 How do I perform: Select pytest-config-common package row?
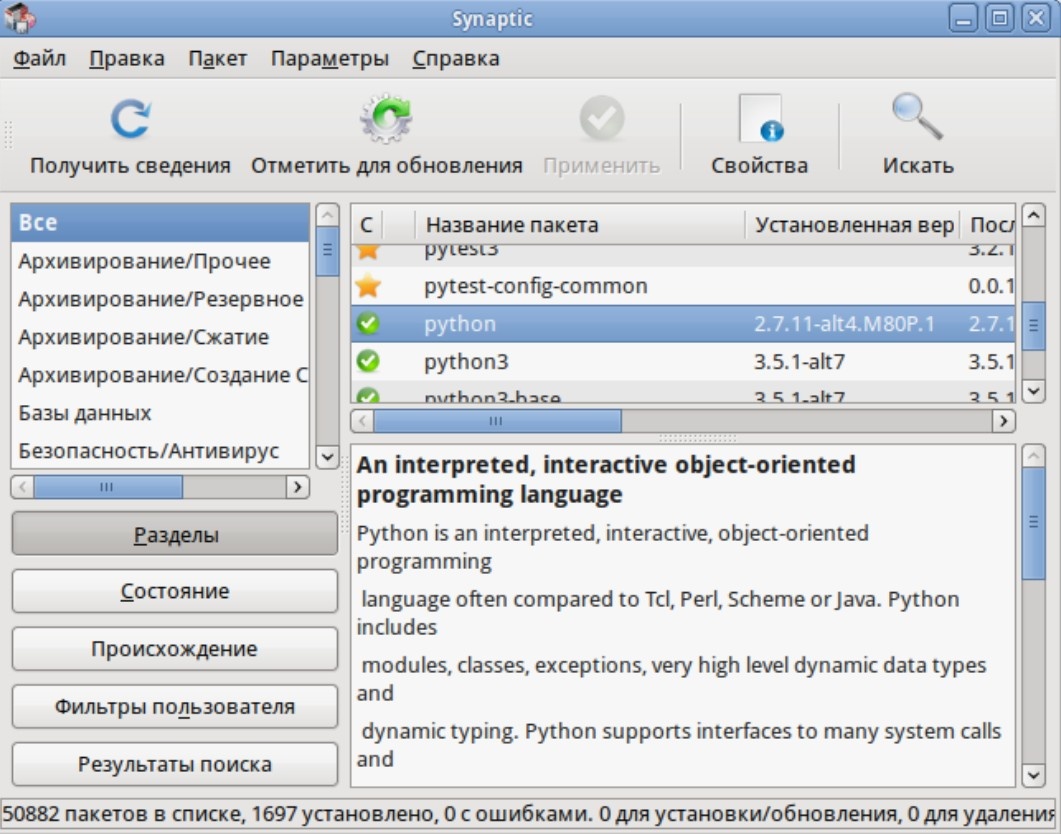click(683, 285)
